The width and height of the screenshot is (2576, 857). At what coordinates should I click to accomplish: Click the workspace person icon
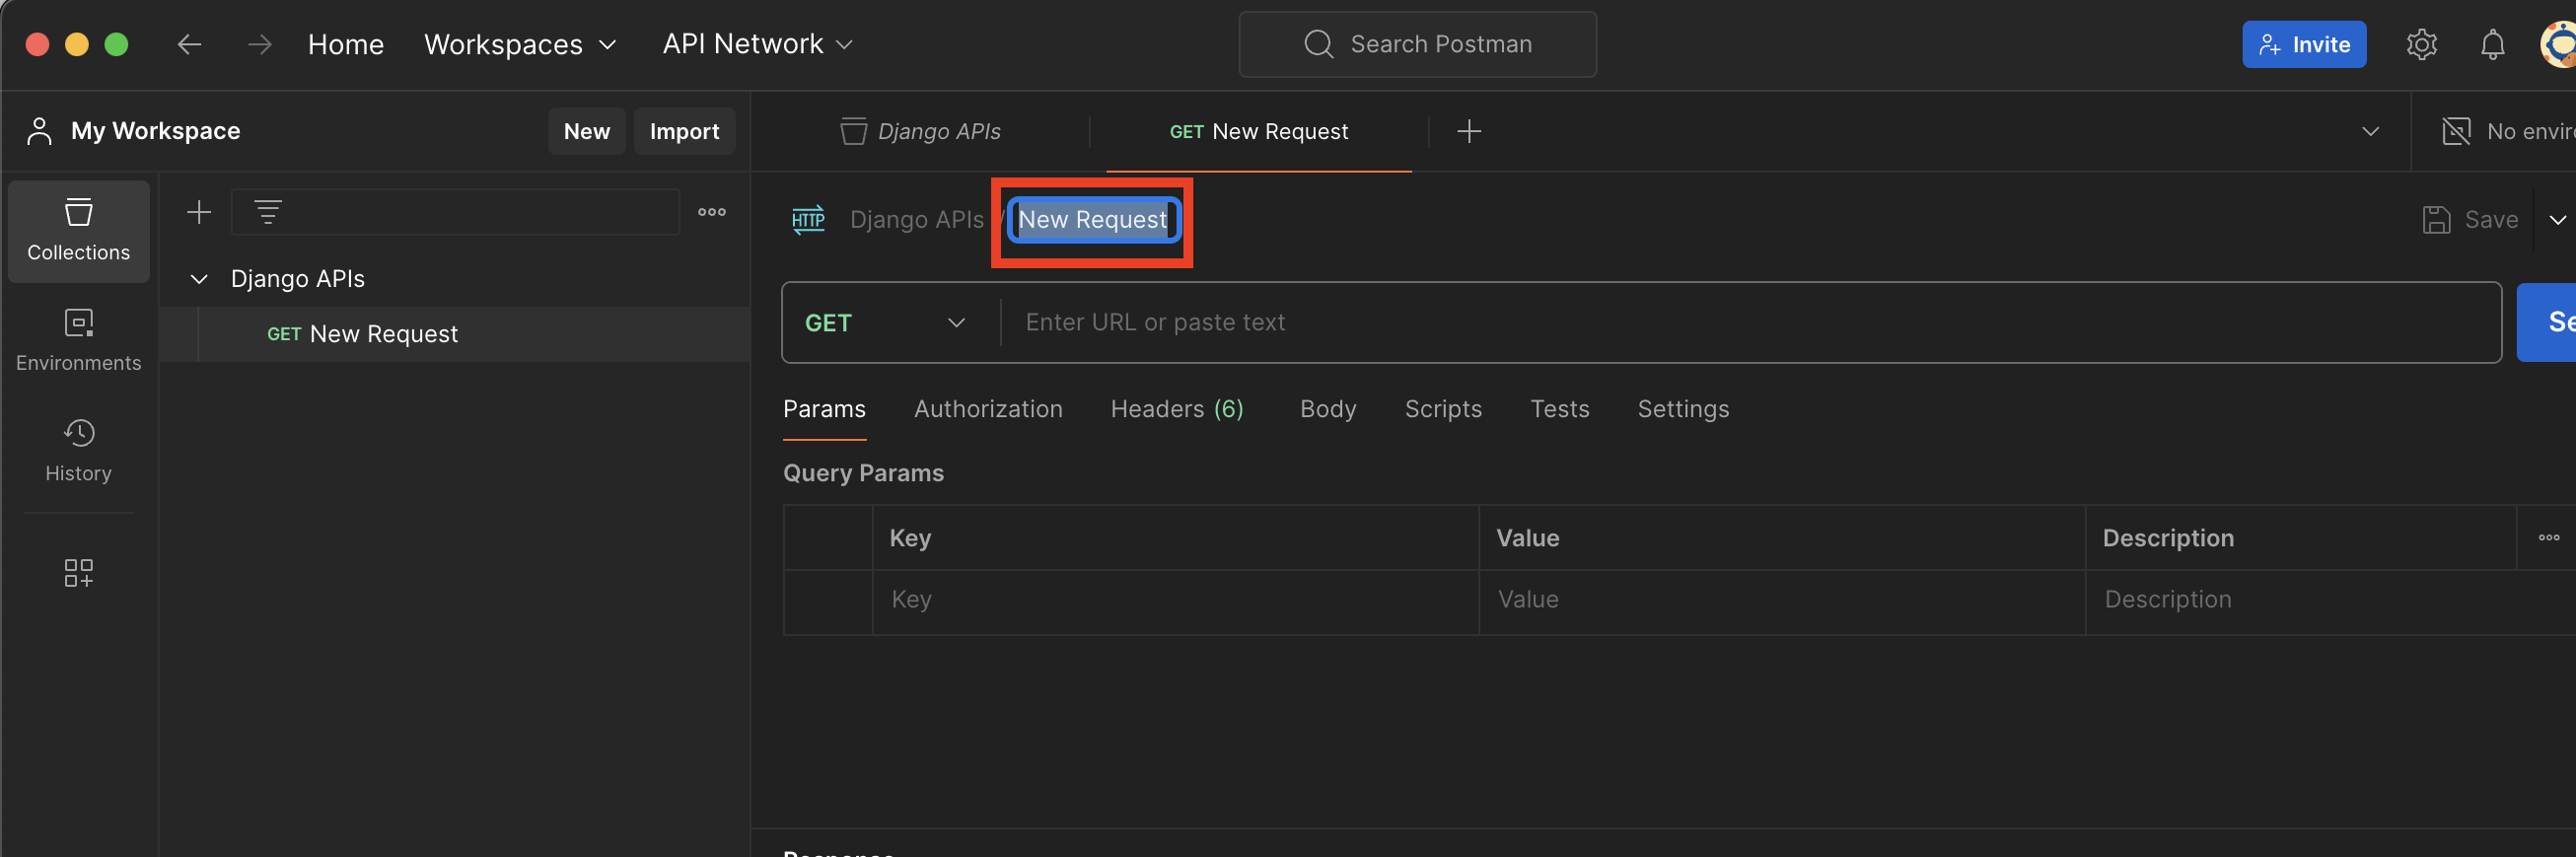[39, 131]
